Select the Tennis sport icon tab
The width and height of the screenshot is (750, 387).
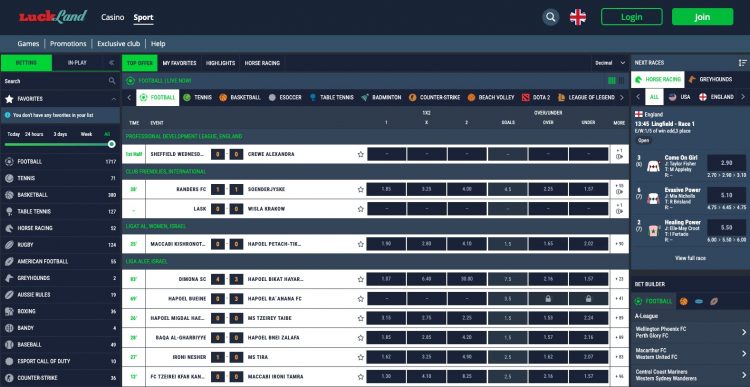197,97
